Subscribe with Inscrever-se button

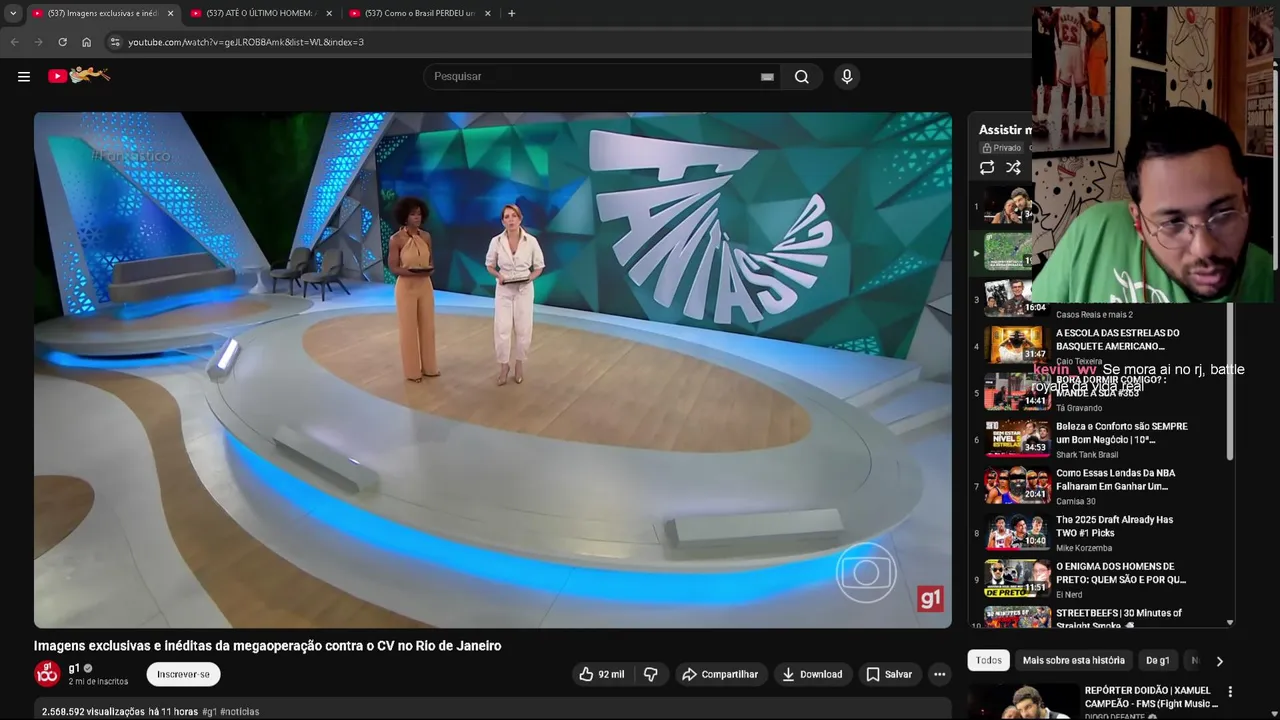coord(183,674)
